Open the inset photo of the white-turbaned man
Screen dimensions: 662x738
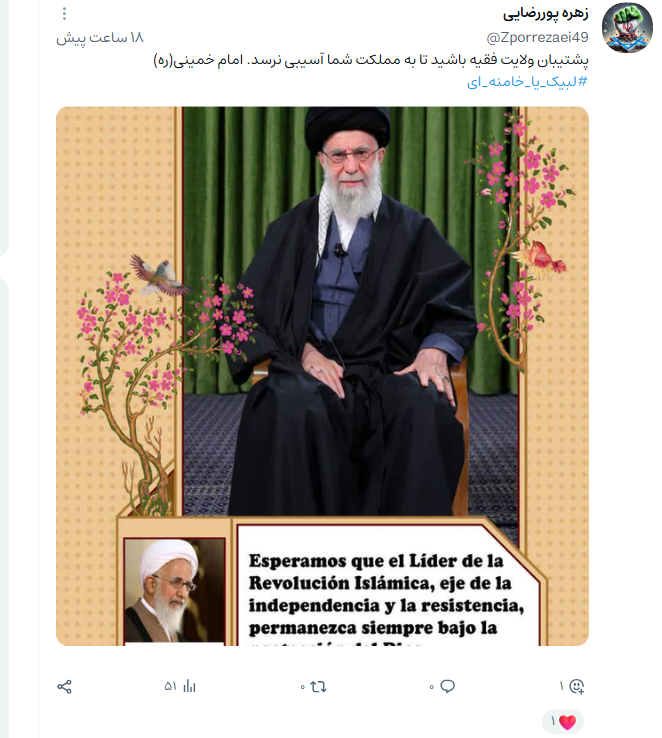[x=175, y=591]
